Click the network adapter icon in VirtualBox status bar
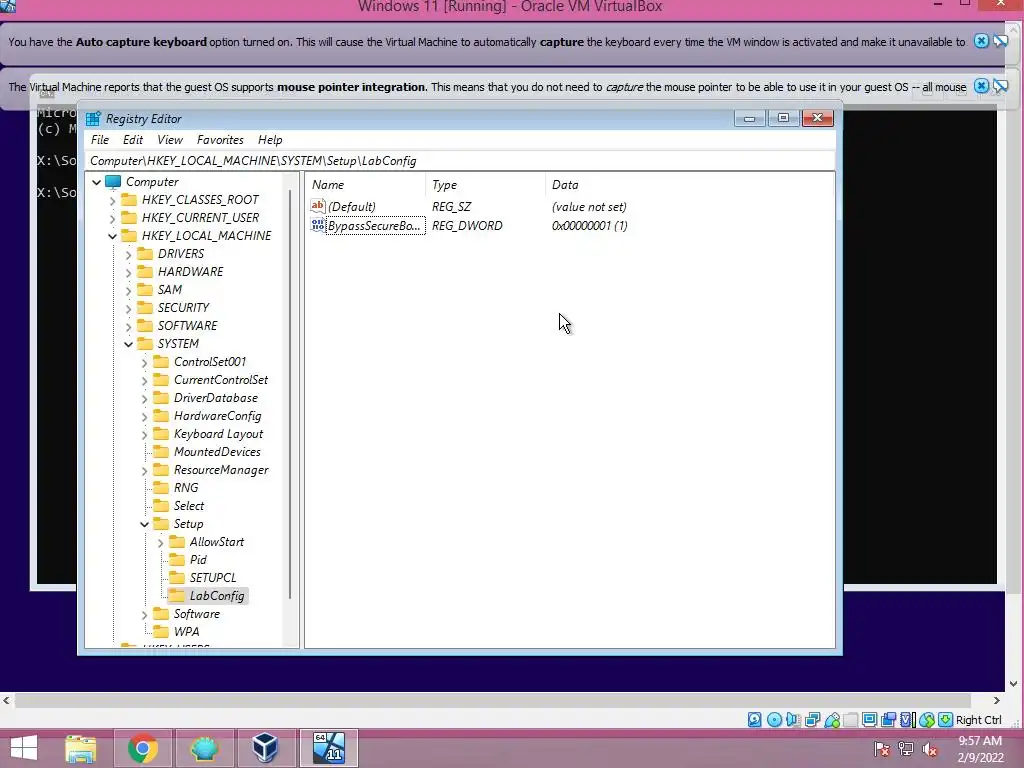This screenshot has height=768, width=1024. point(812,720)
